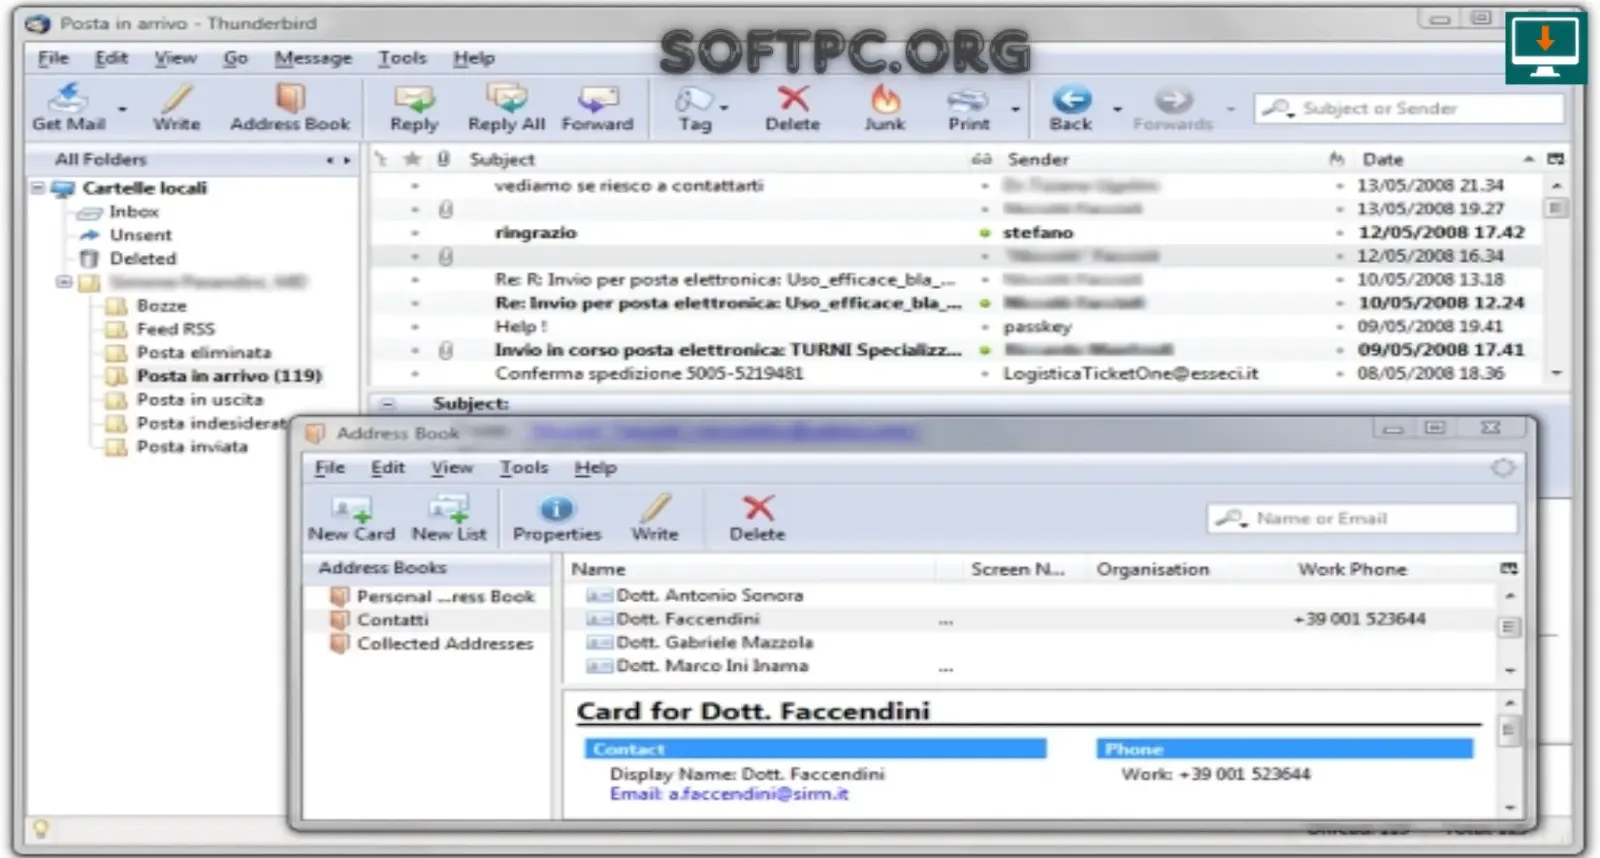1600x858 pixels.
Task: Click the New List icon in Address Book
Action: pyautogui.click(x=449, y=509)
